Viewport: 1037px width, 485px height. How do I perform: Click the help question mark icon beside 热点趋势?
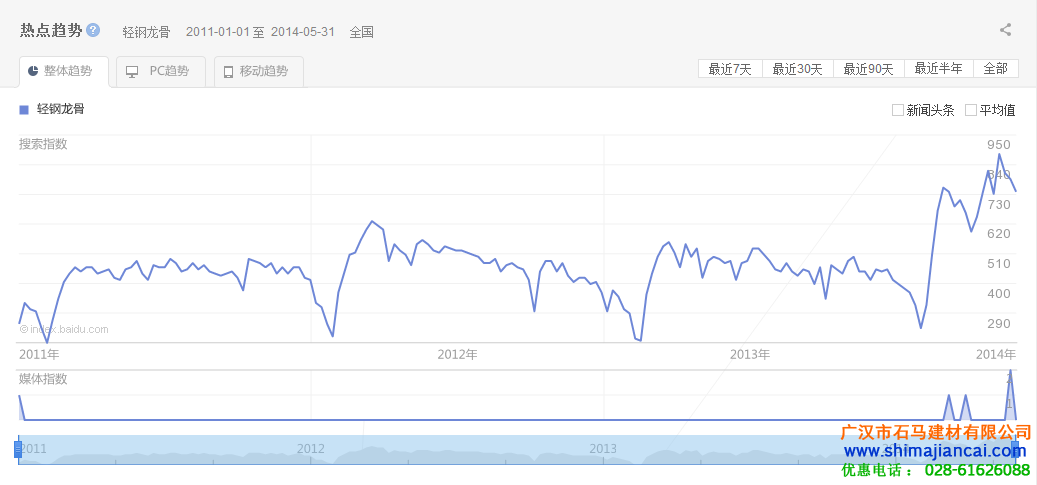(x=93, y=30)
